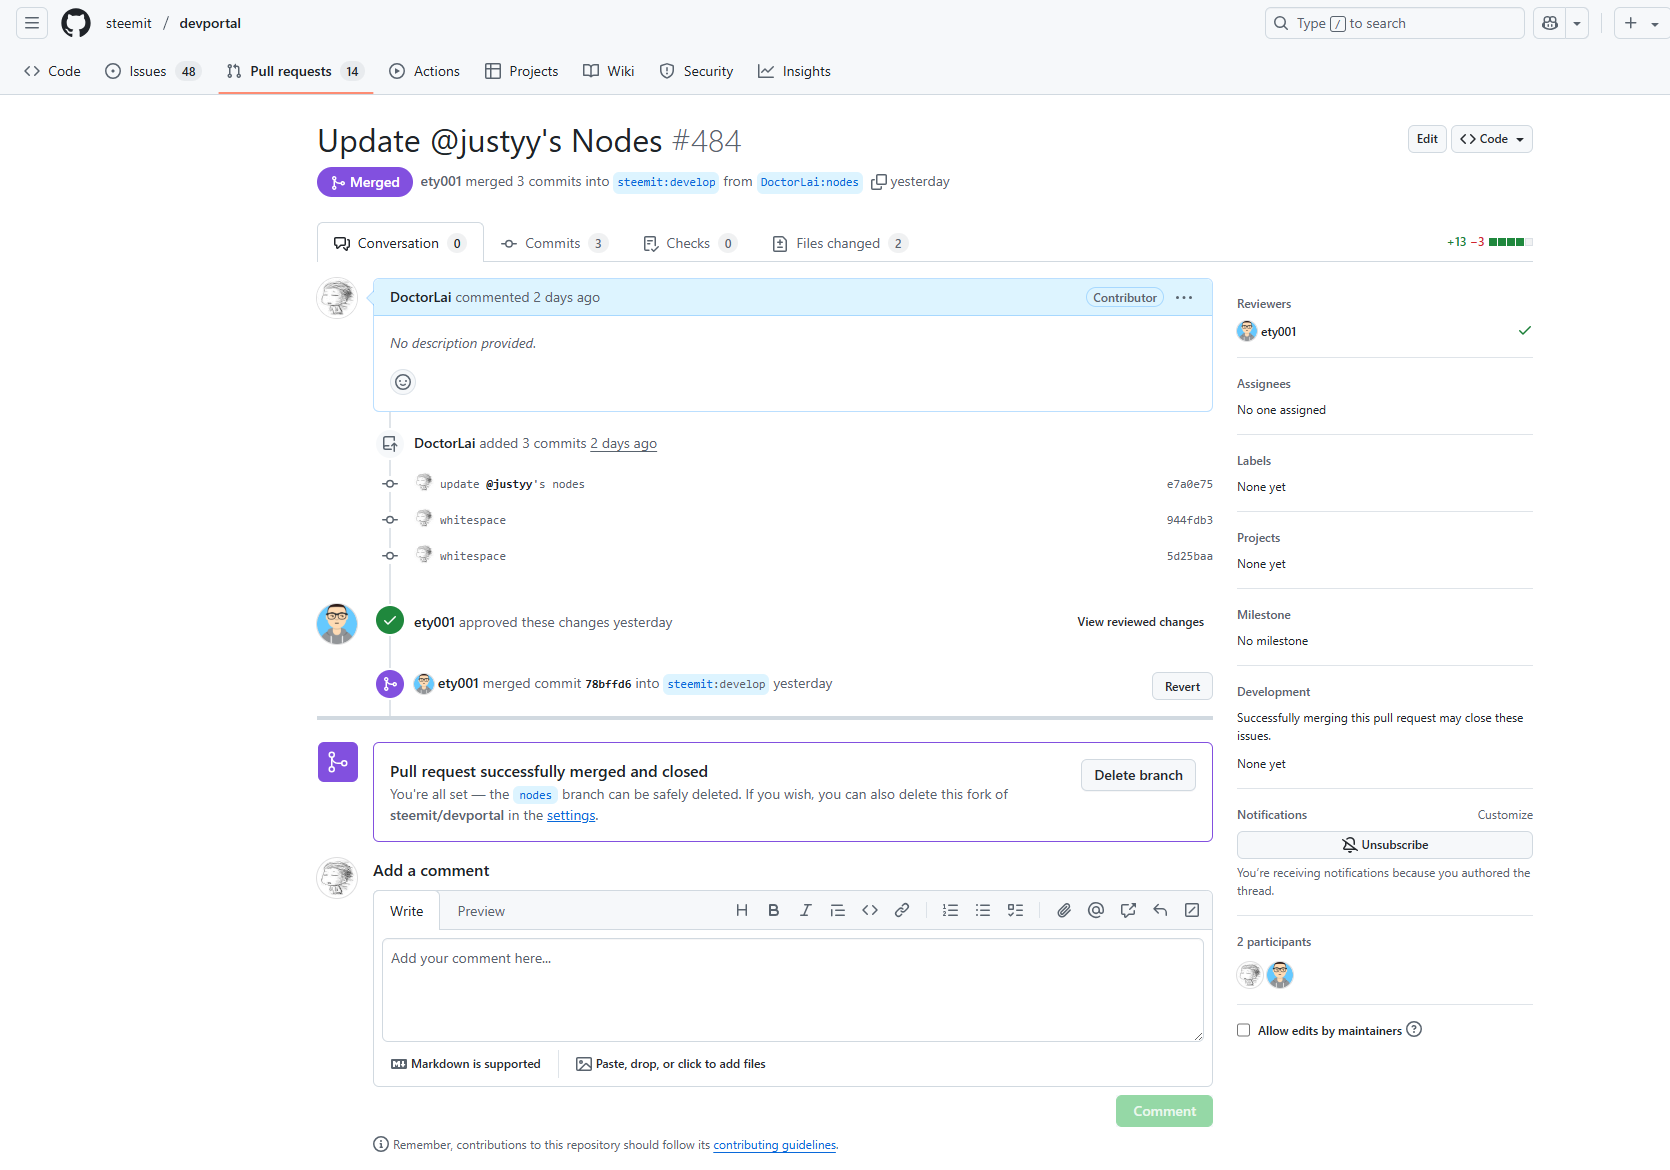Click the italic formatting icon
The image size is (1670, 1170).
(806, 910)
